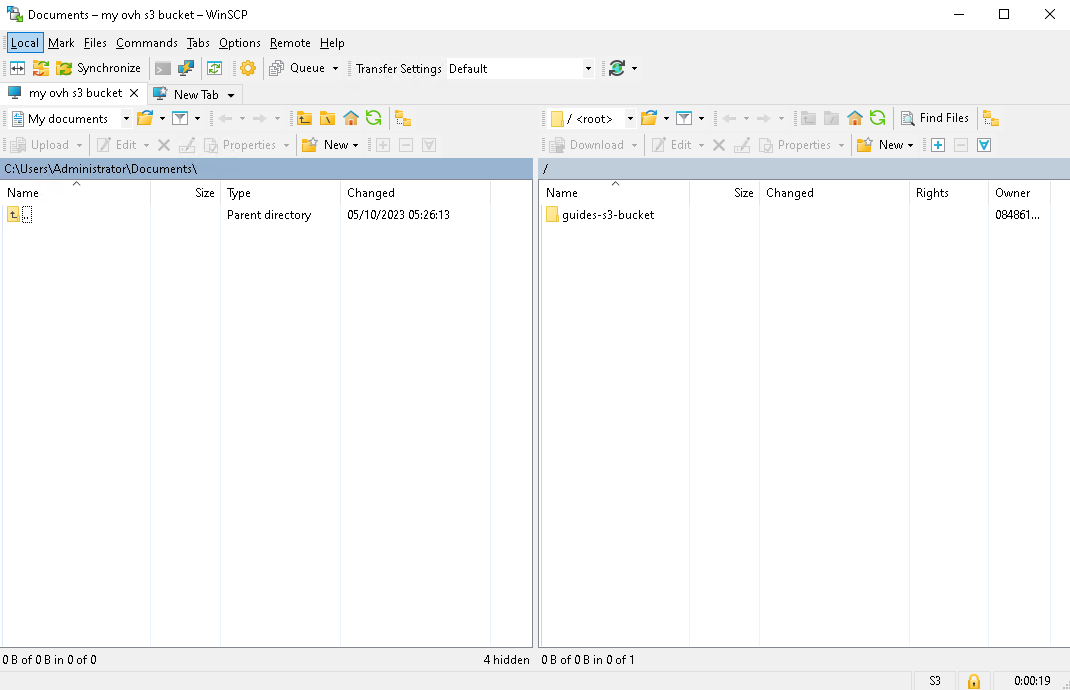Image resolution: width=1070 pixels, height=690 pixels.
Task: Open the Commands menu
Action: (146, 43)
